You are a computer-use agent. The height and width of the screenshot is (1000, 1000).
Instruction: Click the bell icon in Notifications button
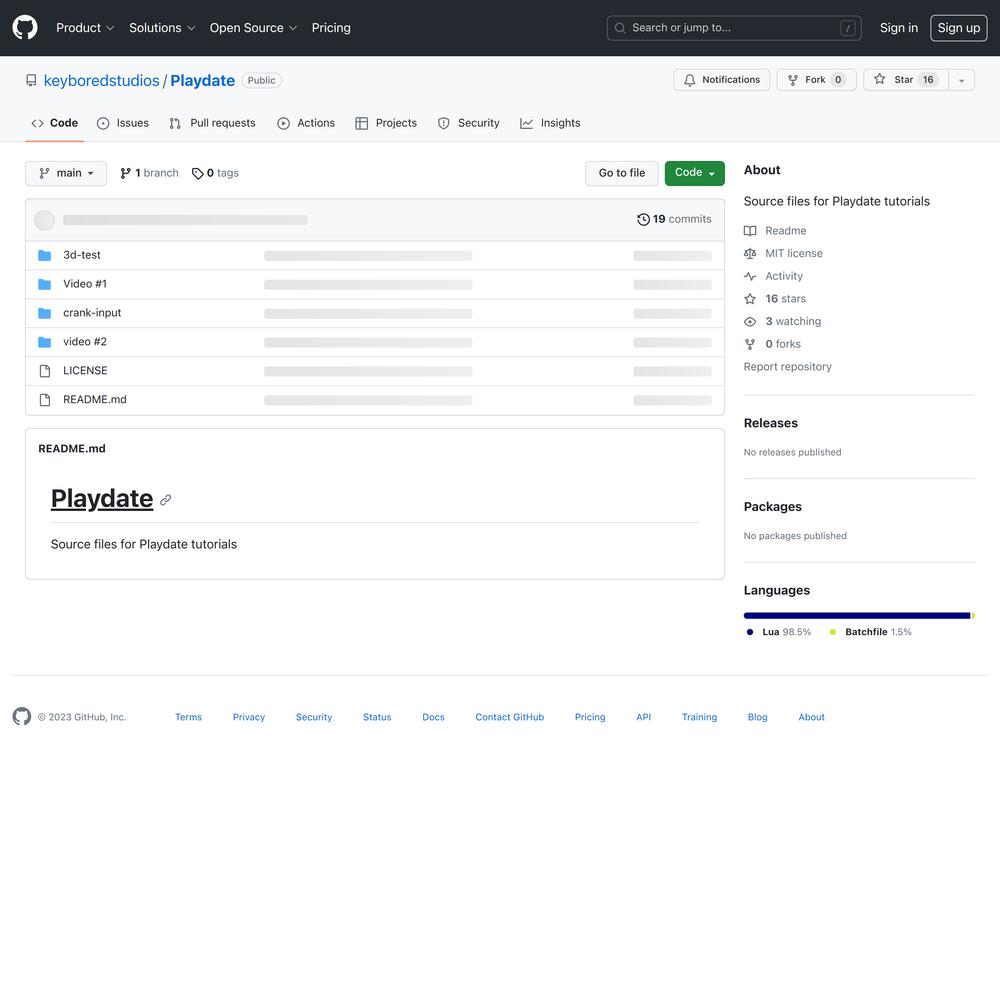[689, 80]
